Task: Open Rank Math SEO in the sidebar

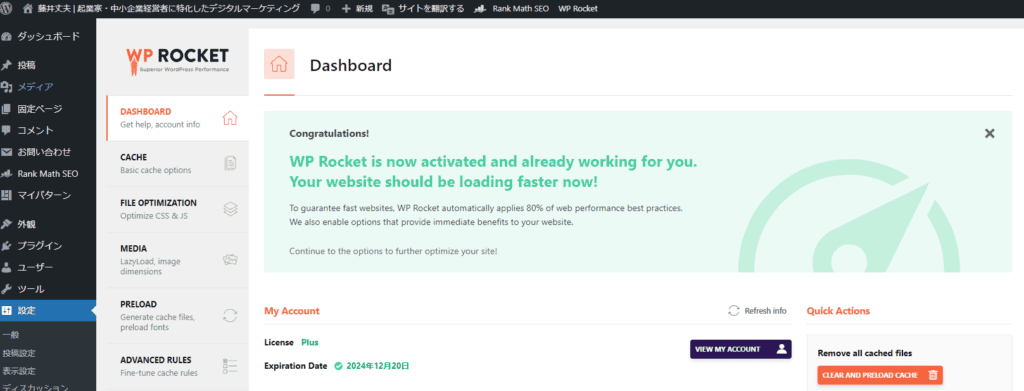Action: [x=48, y=174]
